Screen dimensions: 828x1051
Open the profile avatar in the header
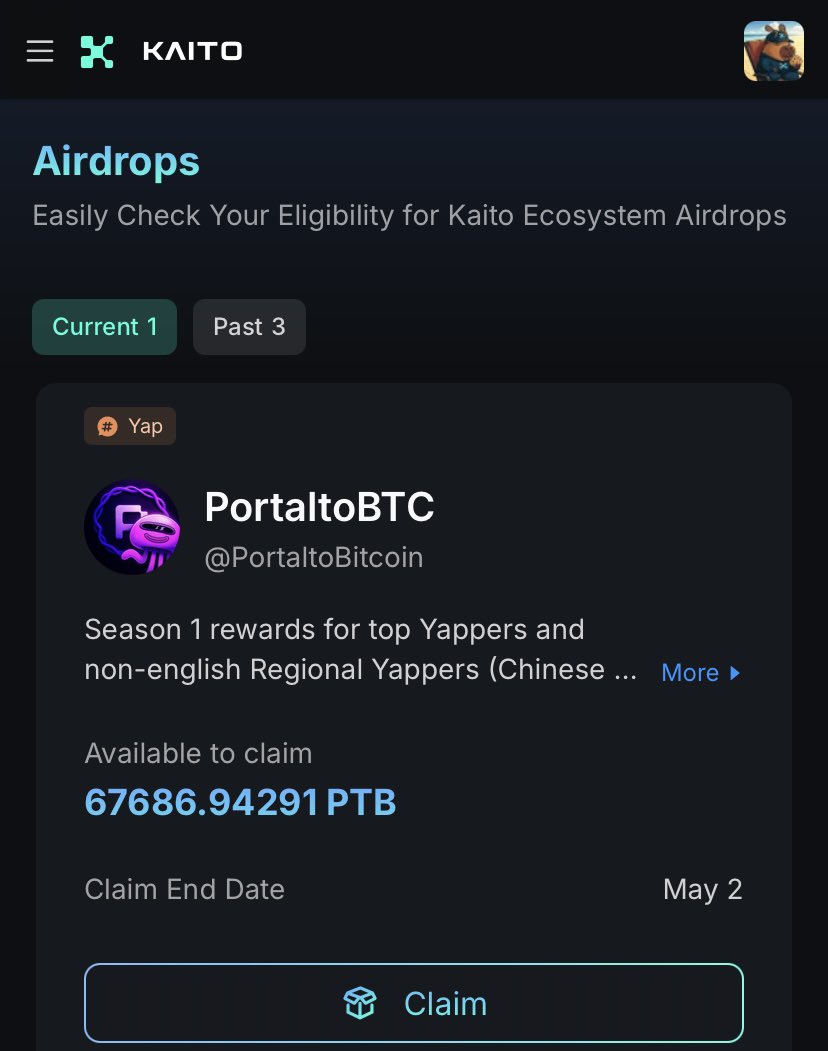point(774,51)
